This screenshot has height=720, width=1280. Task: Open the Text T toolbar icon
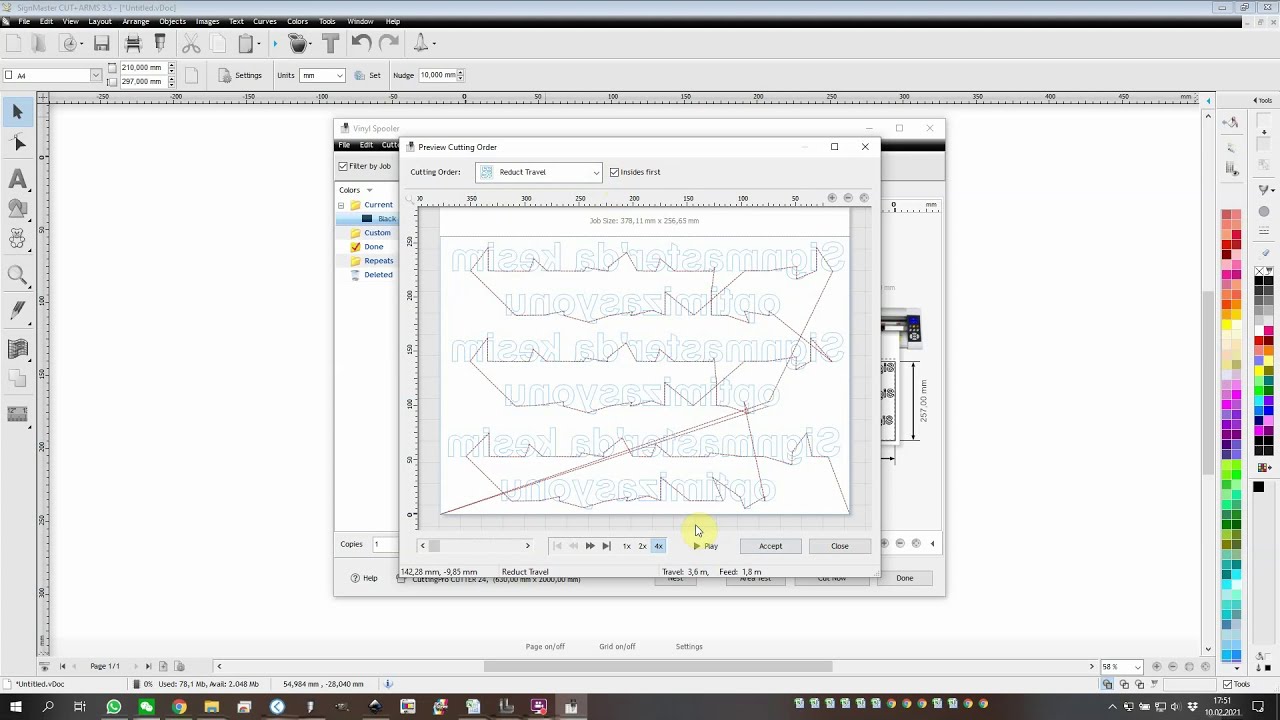pos(330,43)
